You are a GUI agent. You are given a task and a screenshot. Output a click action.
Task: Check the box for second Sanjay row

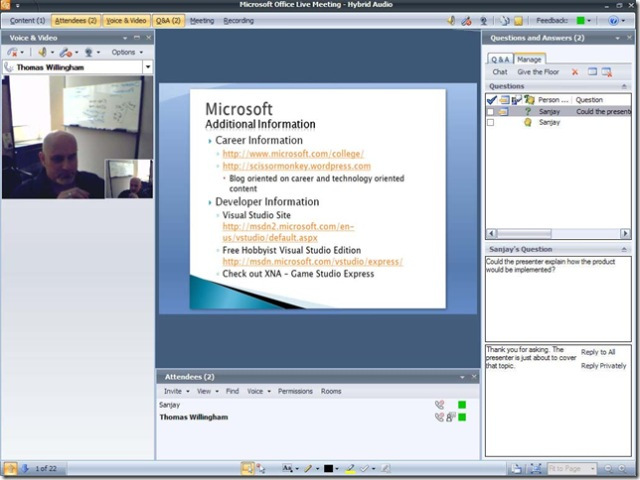pyautogui.click(x=491, y=122)
